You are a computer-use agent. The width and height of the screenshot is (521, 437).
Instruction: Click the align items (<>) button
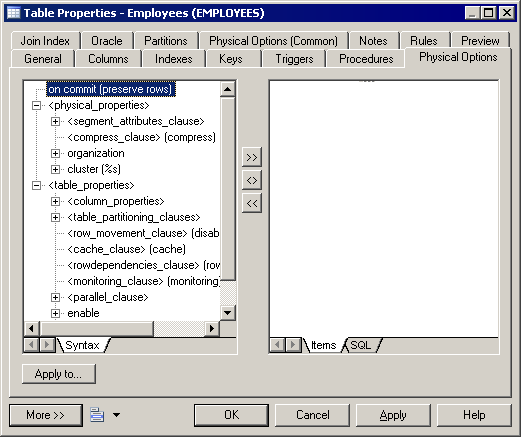coord(252,180)
